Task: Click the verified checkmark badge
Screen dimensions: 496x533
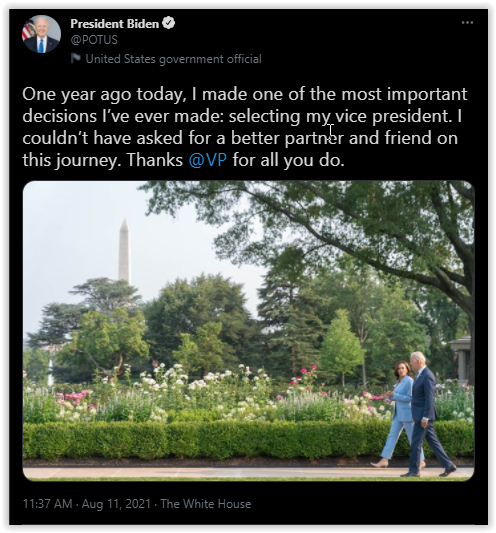Action: [x=168, y=23]
